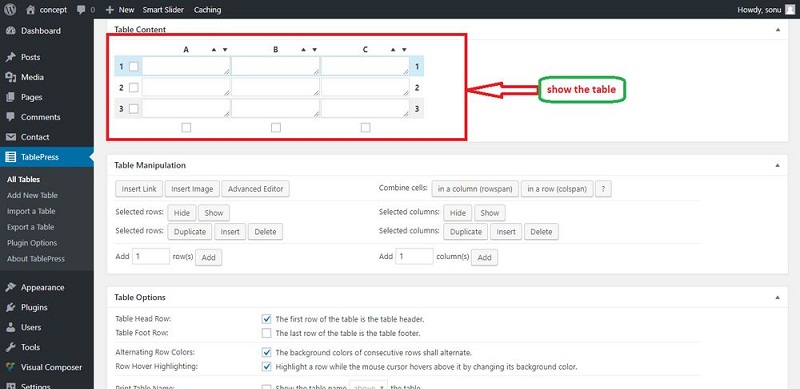Click table cell A1

(x=186, y=66)
